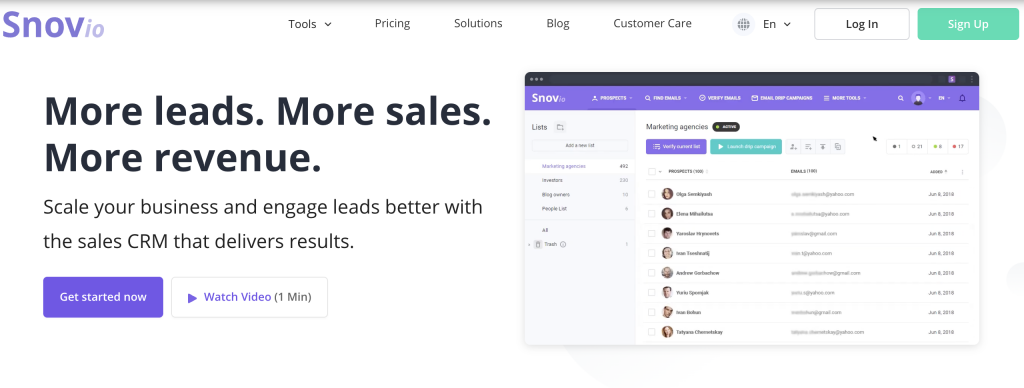1024x388 pixels.
Task: Click the Trash bin icon in sidebar
Action: coord(538,244)
